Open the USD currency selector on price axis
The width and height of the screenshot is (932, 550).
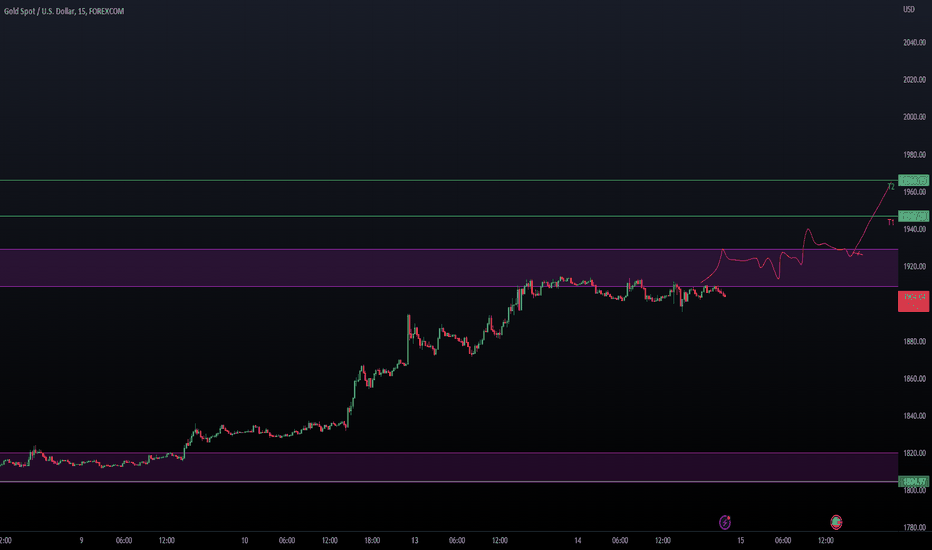point(909,9)
